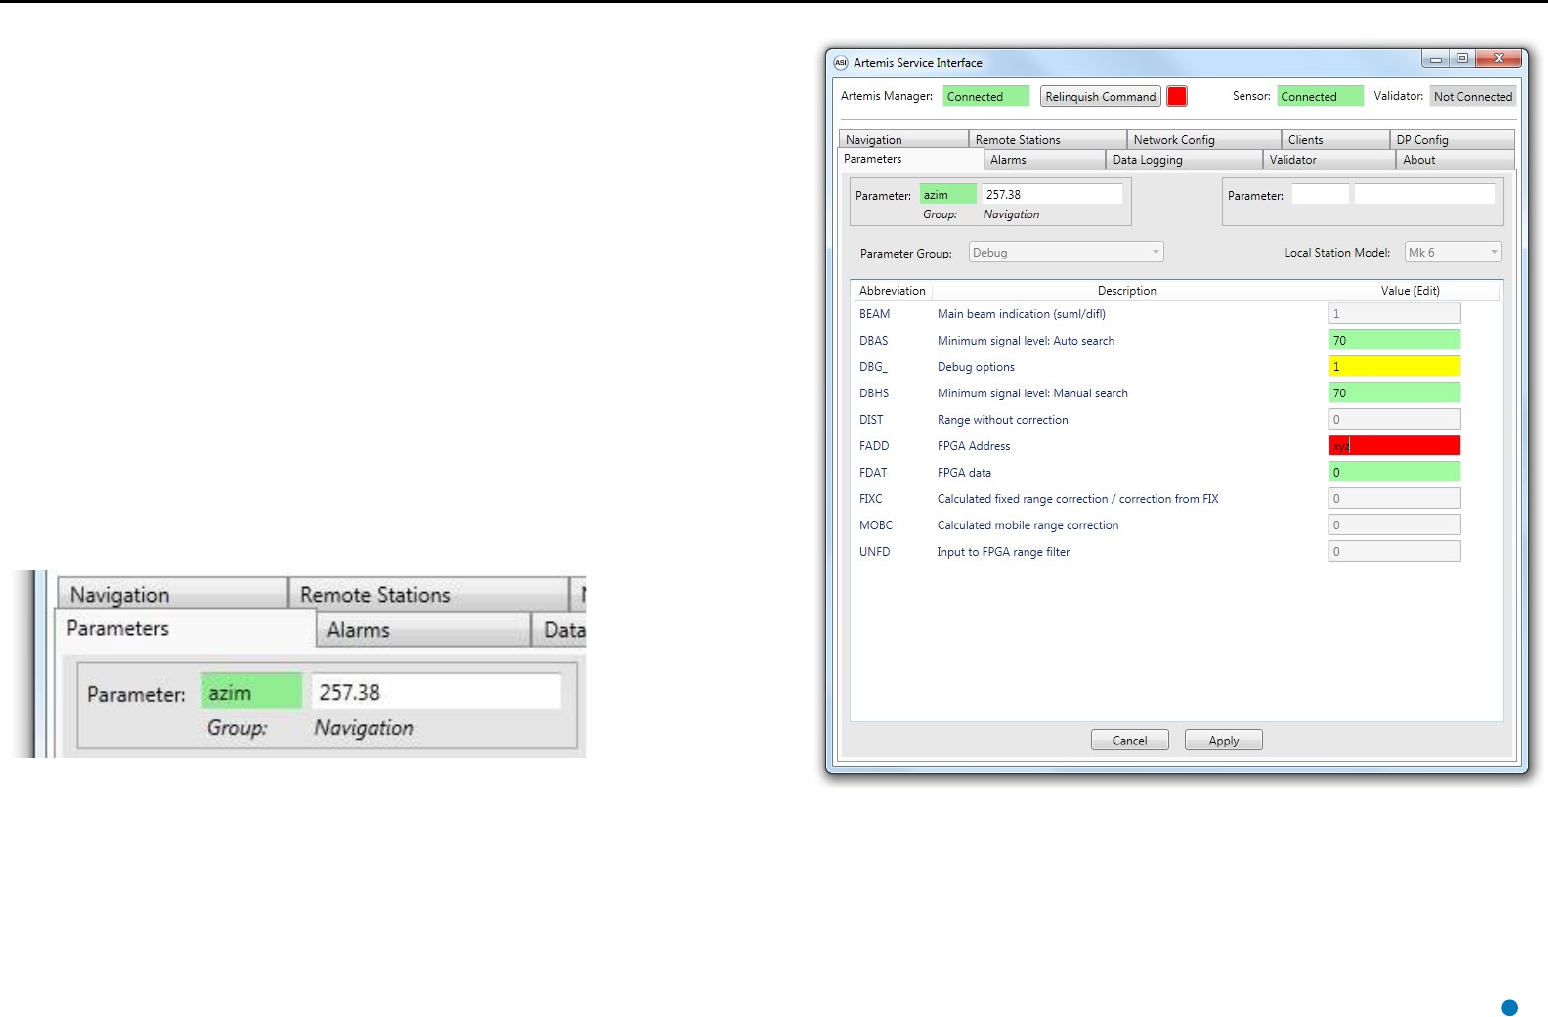1548x1017 pixels.
Task: Select the MOBC abbreviation cell
Action: click(x=875, y=525)
